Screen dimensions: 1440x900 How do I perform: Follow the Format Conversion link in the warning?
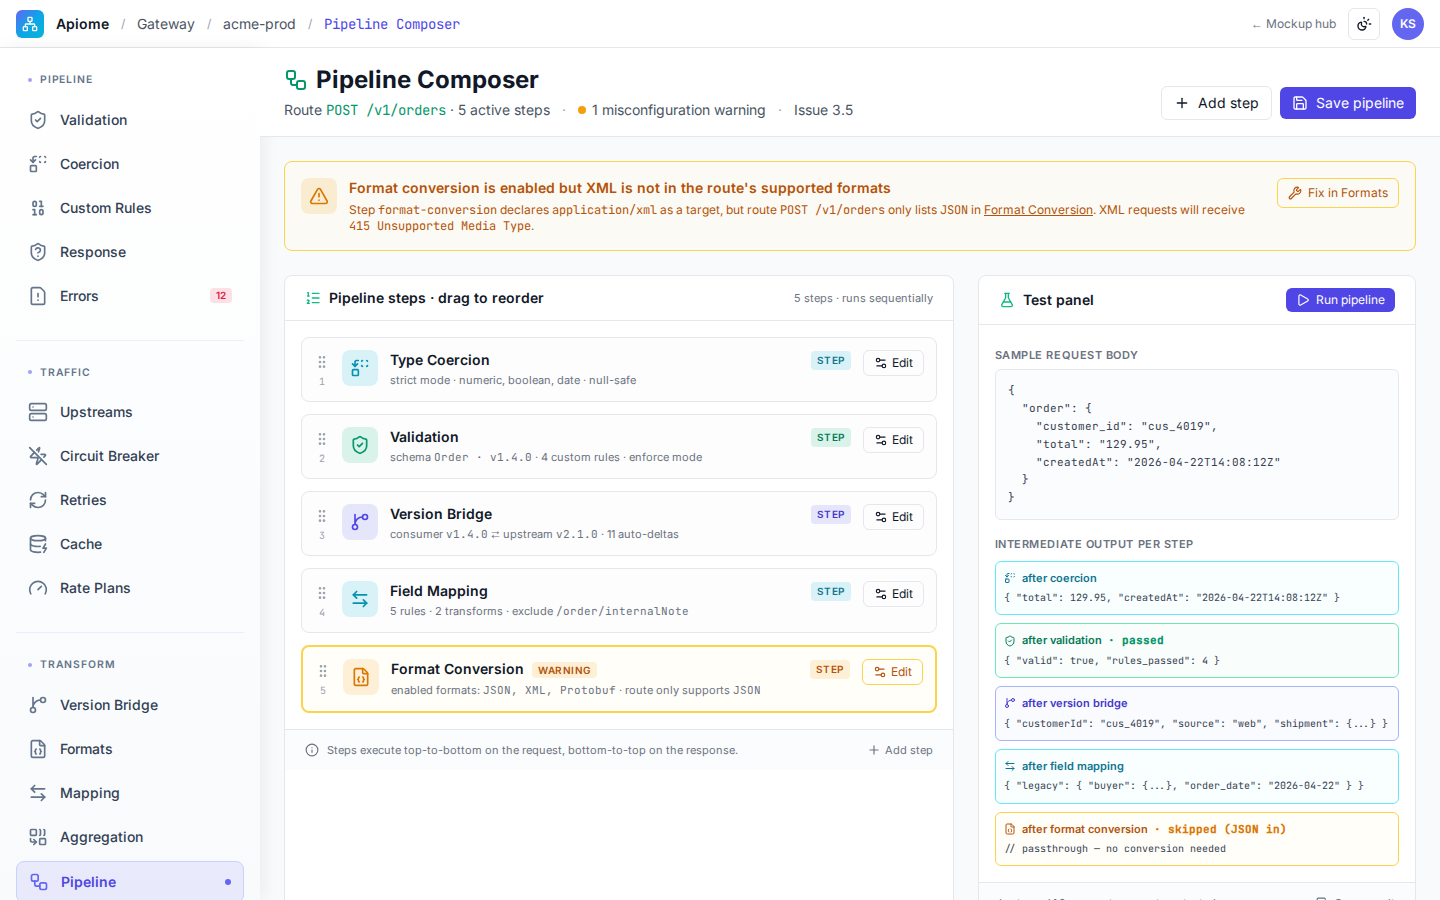(1038, 210)
